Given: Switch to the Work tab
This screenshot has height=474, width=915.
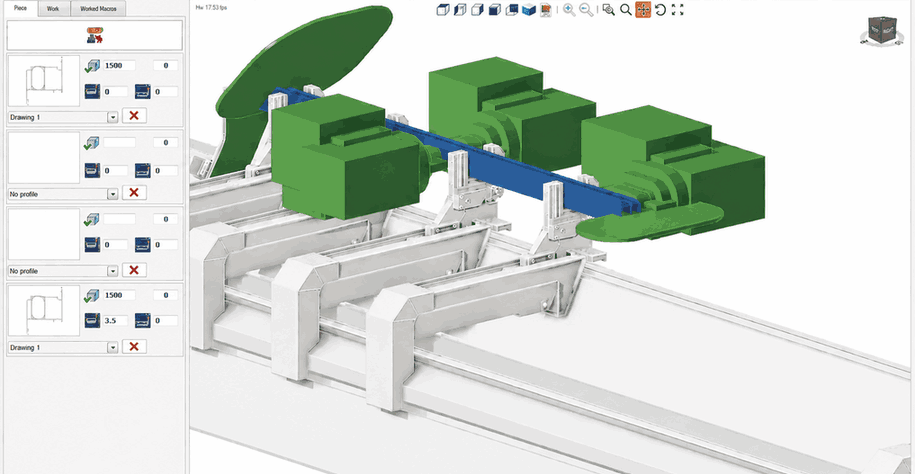Looking at the screenshot, I should pos(53,9).
